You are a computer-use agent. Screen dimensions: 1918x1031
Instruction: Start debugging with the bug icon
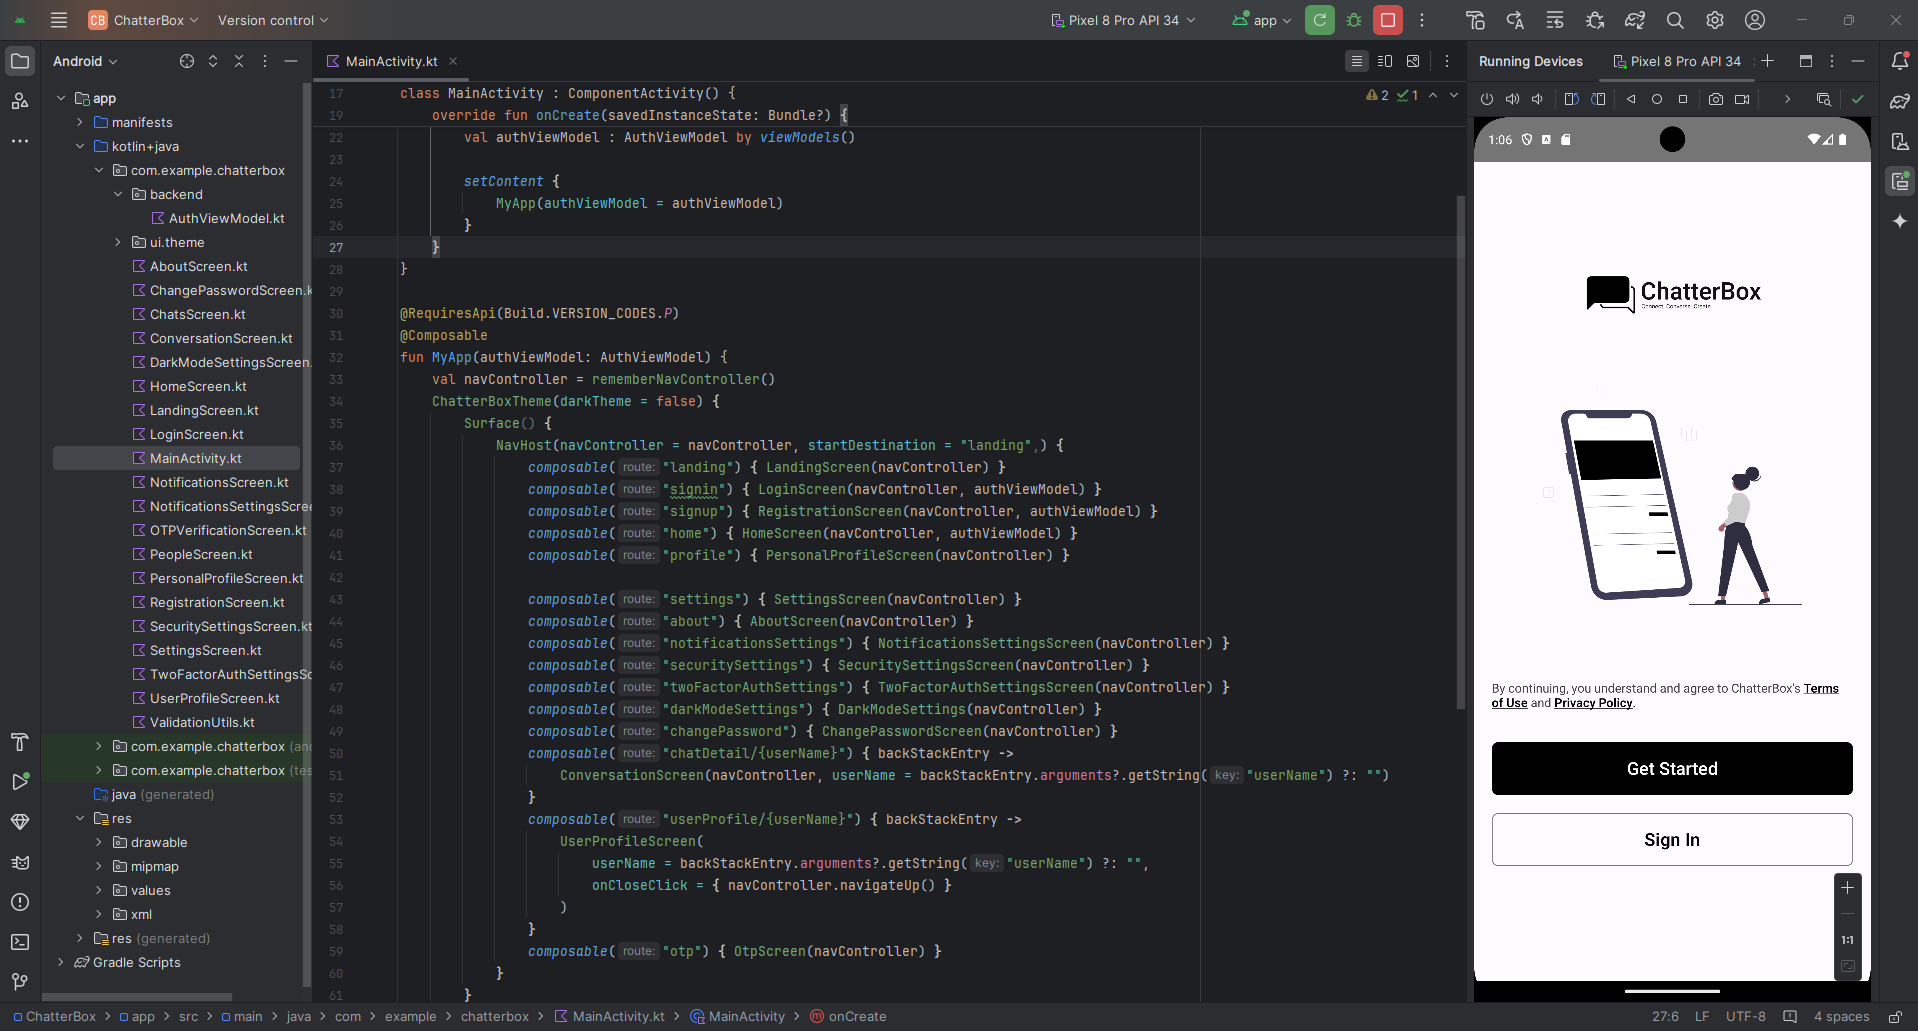(1354, 20)
